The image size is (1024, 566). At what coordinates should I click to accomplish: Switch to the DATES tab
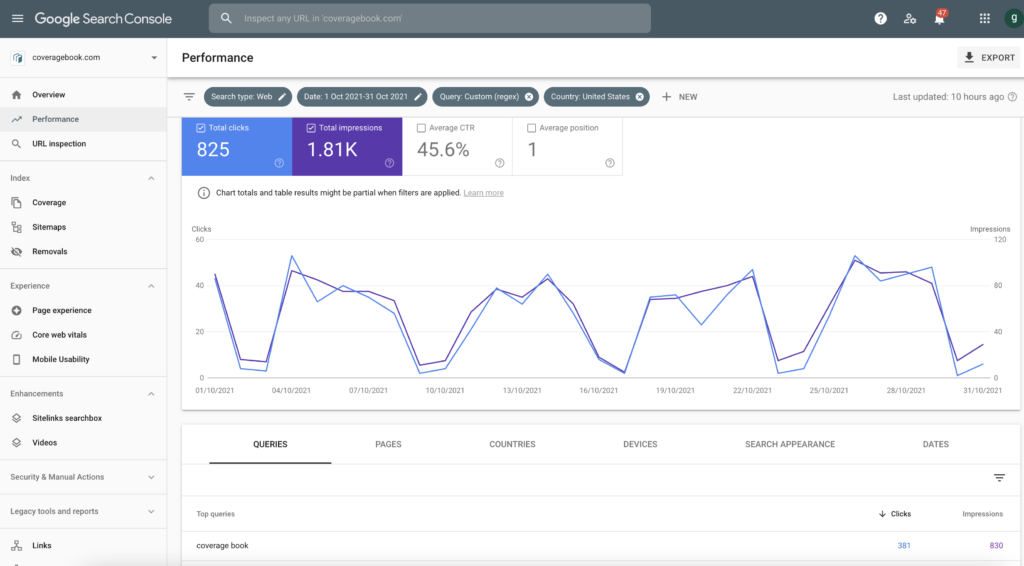click(936, 444)
